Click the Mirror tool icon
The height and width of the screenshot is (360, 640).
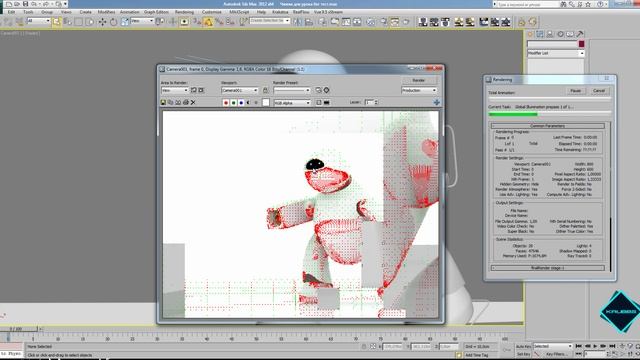tap(298, 22)
